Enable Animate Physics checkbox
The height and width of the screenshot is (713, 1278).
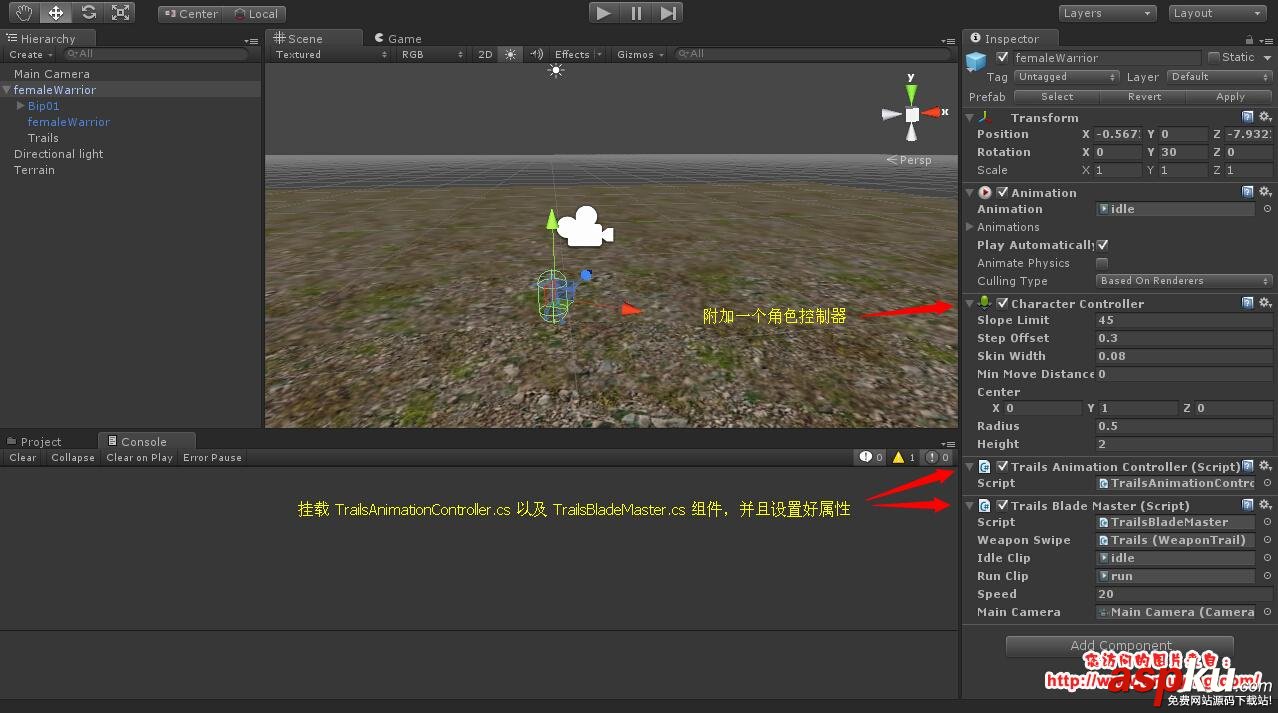(1102, 263)
